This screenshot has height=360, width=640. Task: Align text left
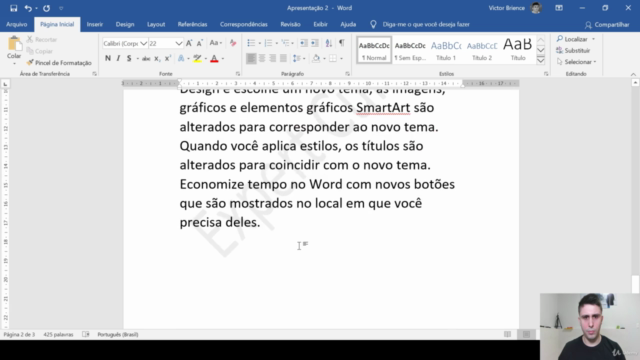click(251, 58)
